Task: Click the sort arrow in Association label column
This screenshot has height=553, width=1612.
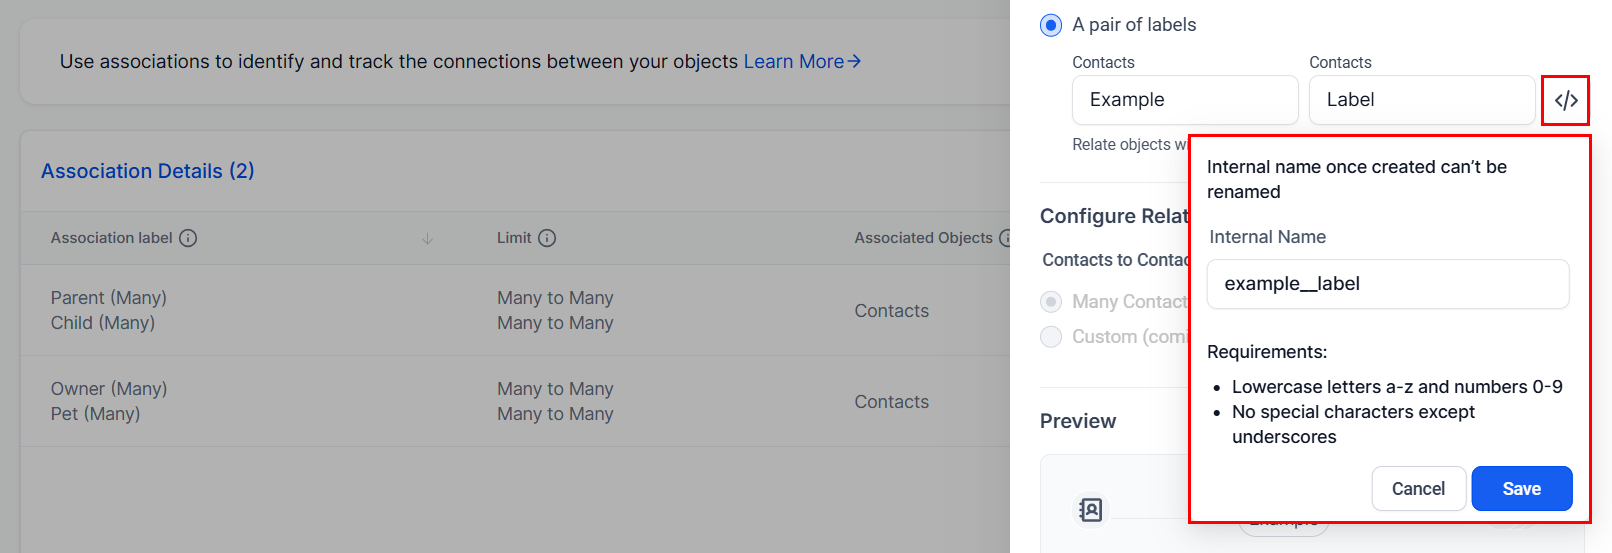Action: click(427, 238)
